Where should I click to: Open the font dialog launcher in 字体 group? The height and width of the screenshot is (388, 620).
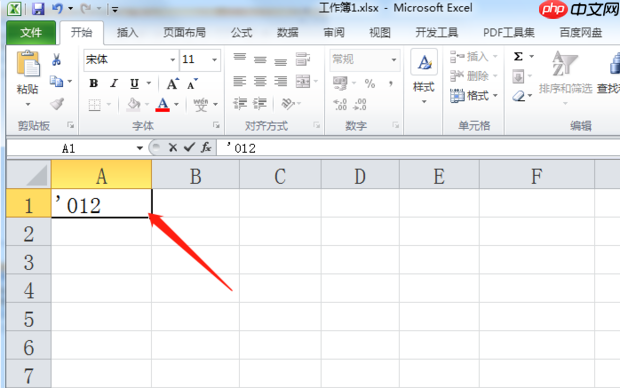pyautogui.click(x=216, y=125)
